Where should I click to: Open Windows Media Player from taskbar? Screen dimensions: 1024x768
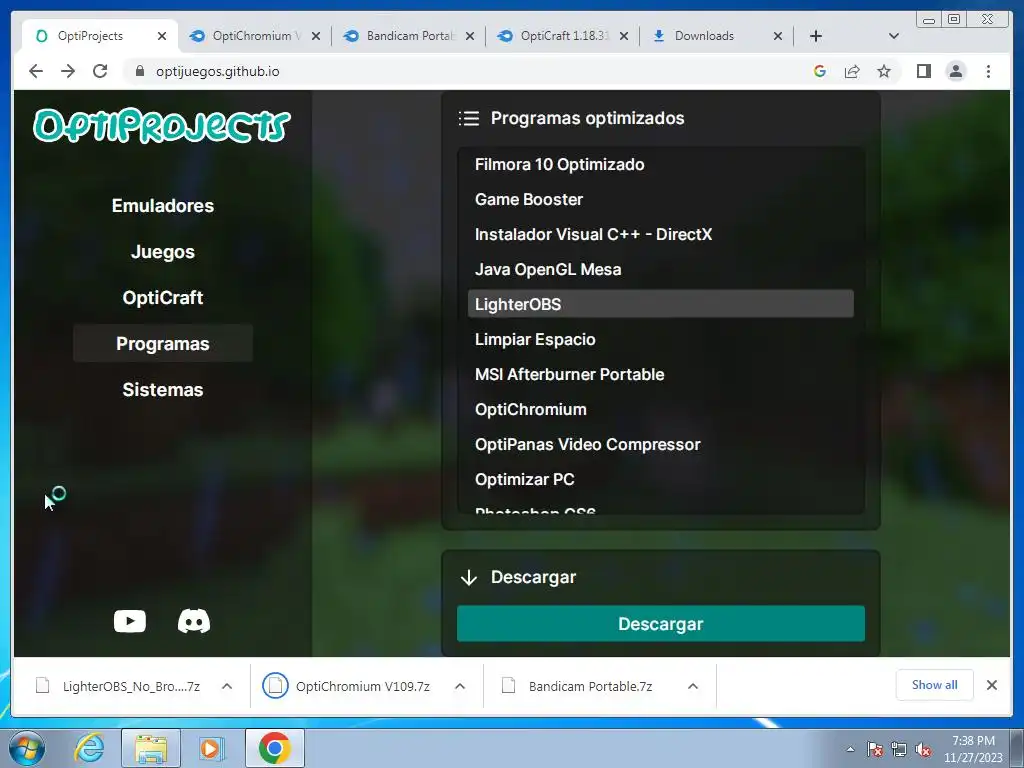[212, 748]
